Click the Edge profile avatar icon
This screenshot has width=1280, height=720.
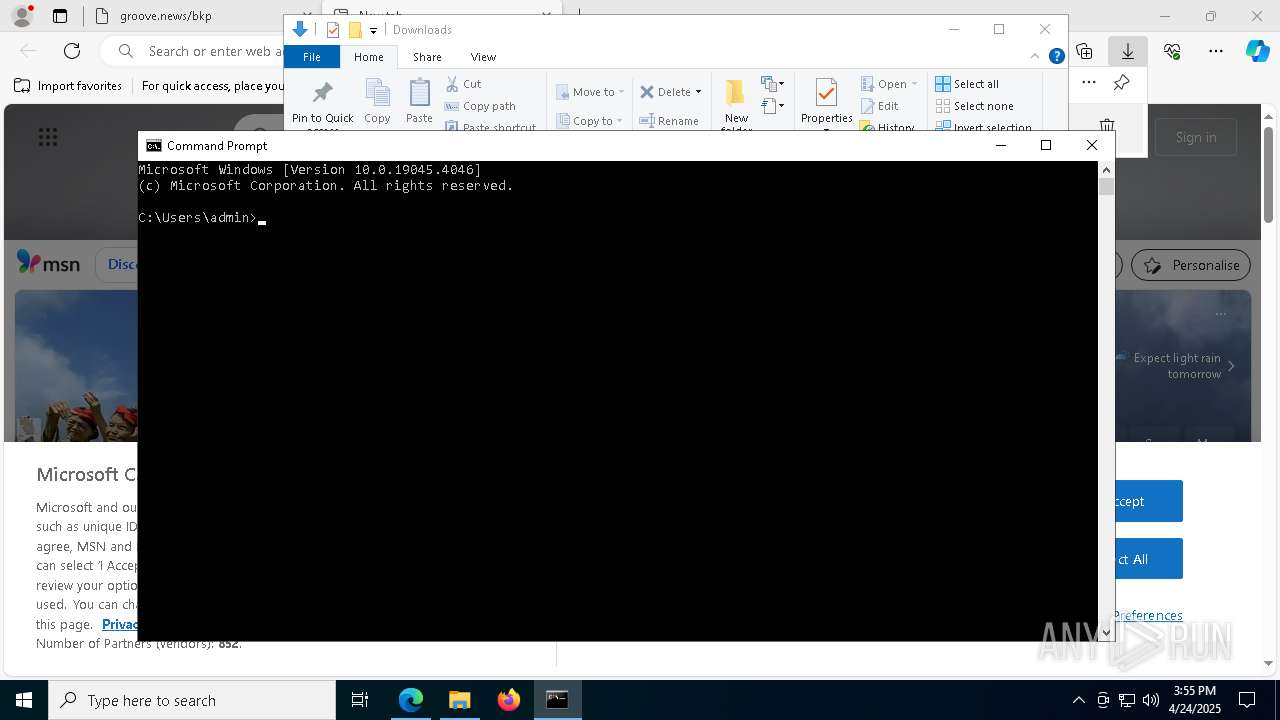[21, 16]
